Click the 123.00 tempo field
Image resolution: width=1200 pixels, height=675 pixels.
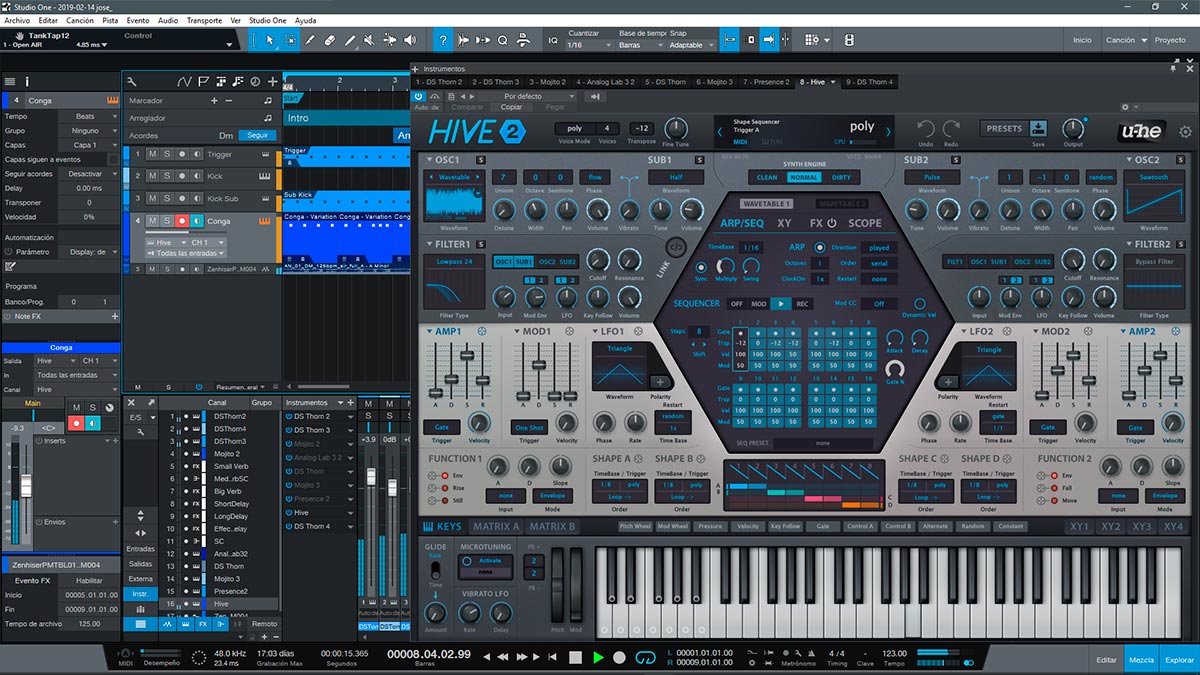point(894,653)
